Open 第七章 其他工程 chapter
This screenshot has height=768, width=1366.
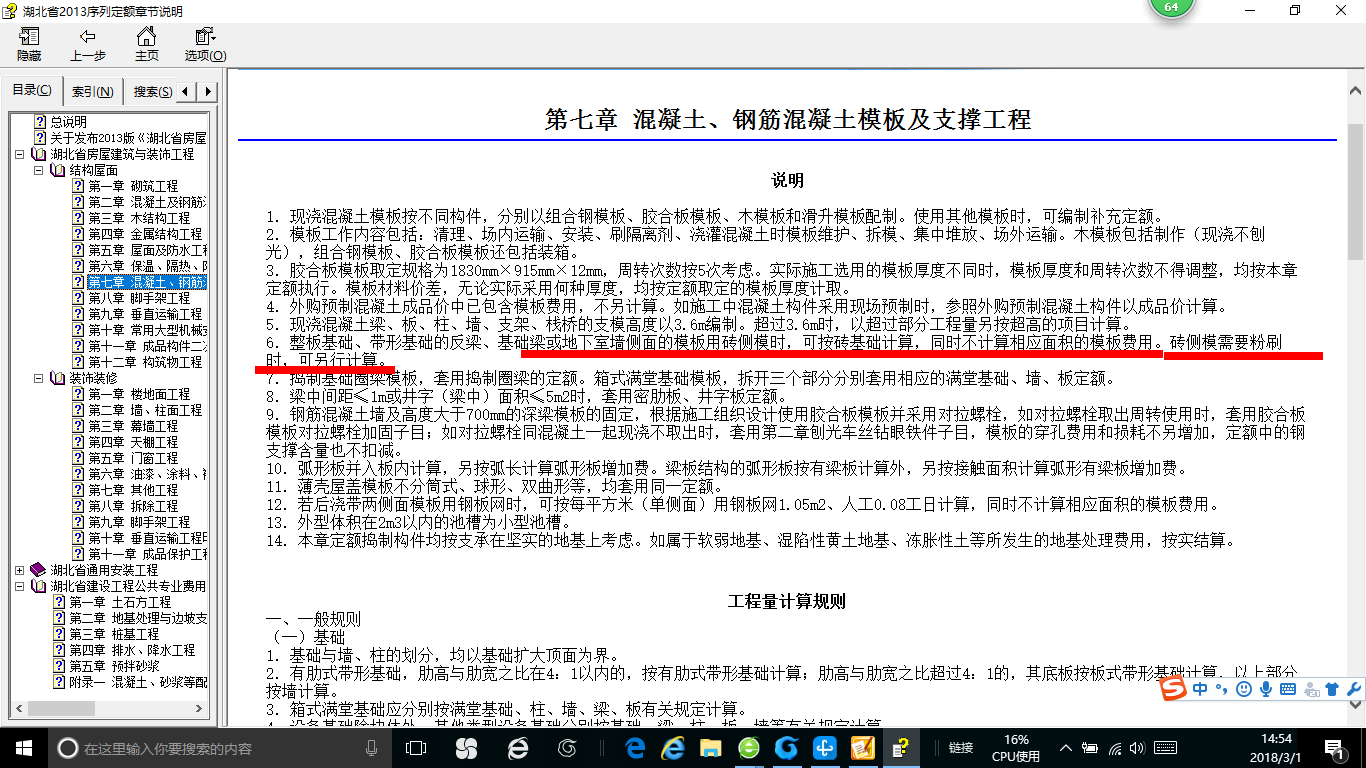pyautogui.click(x=133, y=490)
